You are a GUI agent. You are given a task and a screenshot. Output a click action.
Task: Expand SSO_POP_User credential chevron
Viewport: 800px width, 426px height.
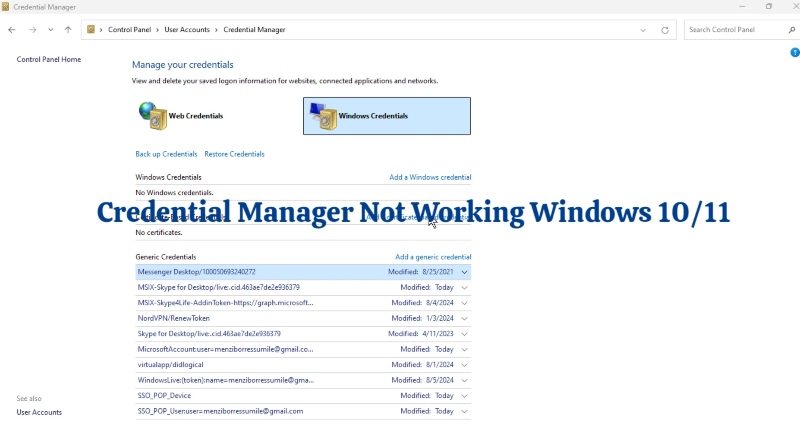click(464, 411)
